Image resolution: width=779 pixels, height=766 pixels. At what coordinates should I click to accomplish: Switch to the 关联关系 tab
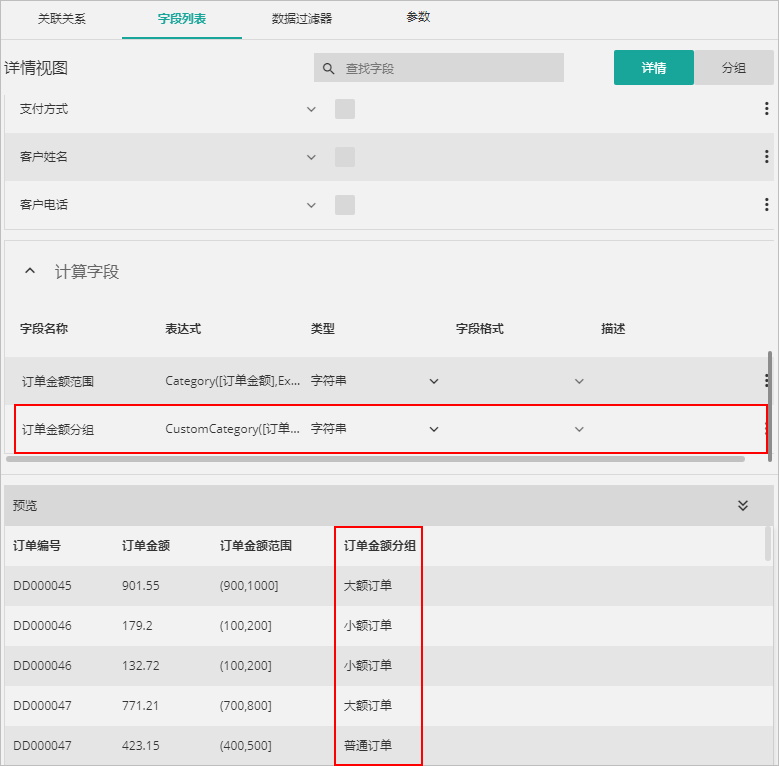click(x=62, y=19)
